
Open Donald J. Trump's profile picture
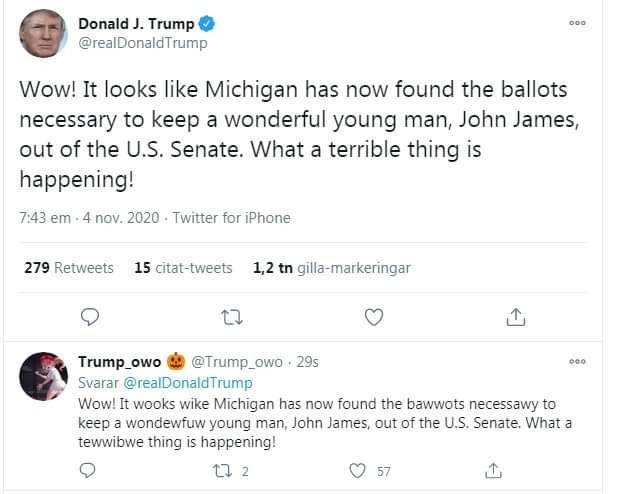pyautogui.click(x=44, y=33)
